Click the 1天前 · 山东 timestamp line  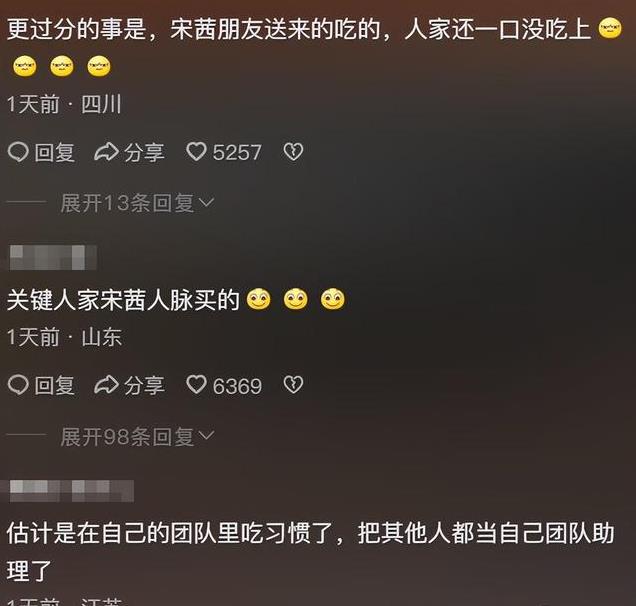click(64, 337)
